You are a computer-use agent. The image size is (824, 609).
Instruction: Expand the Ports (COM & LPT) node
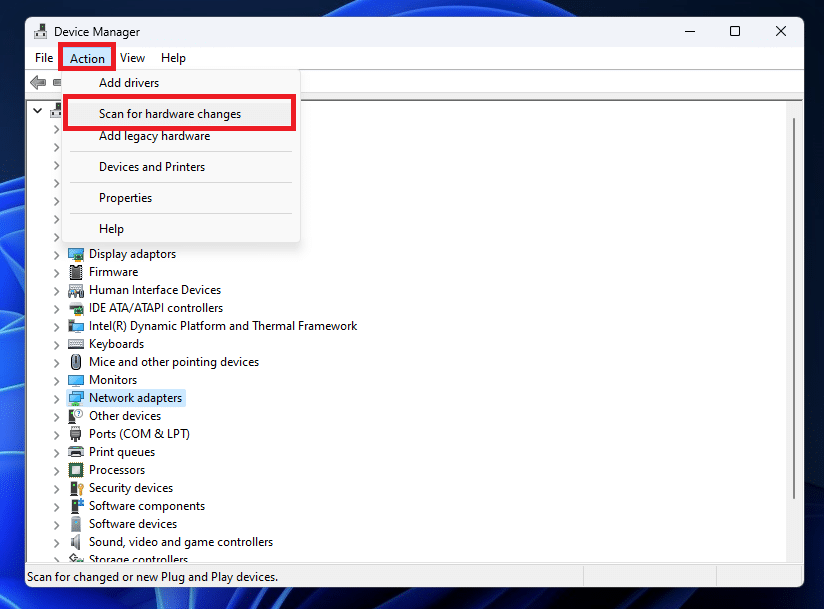[x=57, y=433]
